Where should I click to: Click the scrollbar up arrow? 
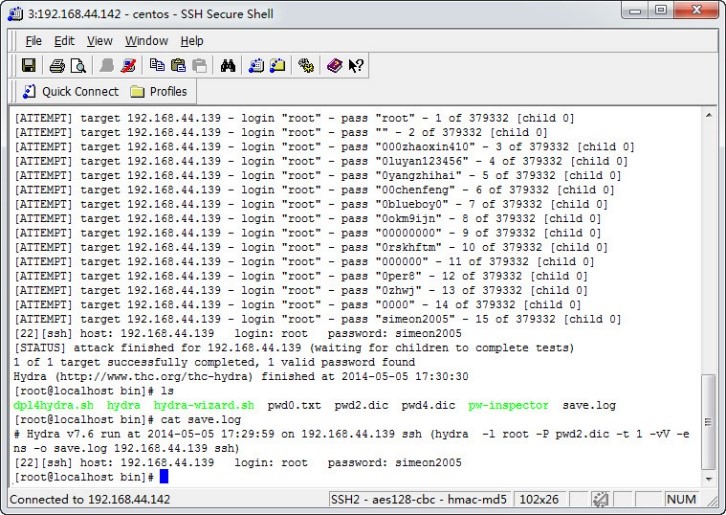coord(708,115)
